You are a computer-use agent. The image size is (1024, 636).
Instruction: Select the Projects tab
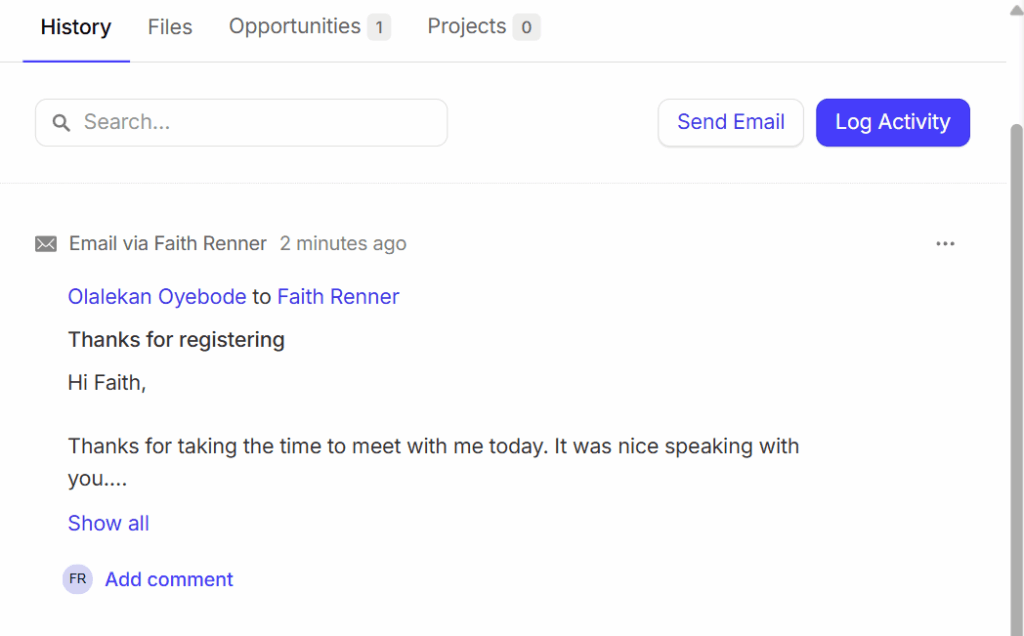[x=467, y=27]
